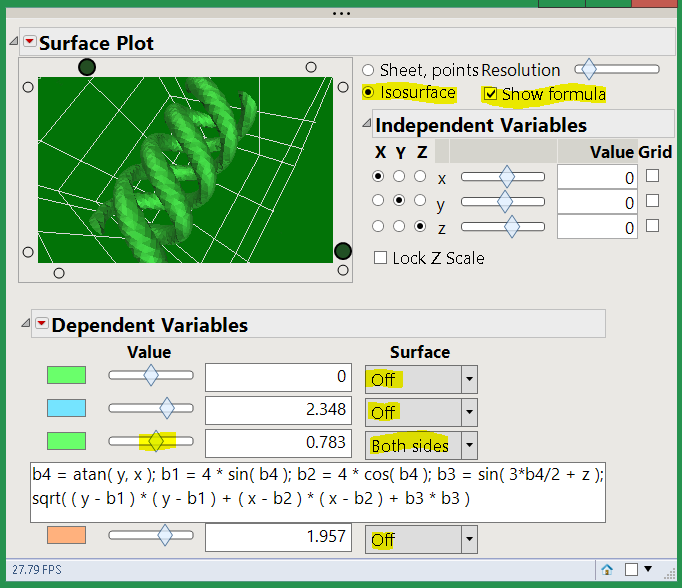This screenshot has width=682, height=588.
Task: Click the green swatch beside value 0.783
Action: [67, 441]
